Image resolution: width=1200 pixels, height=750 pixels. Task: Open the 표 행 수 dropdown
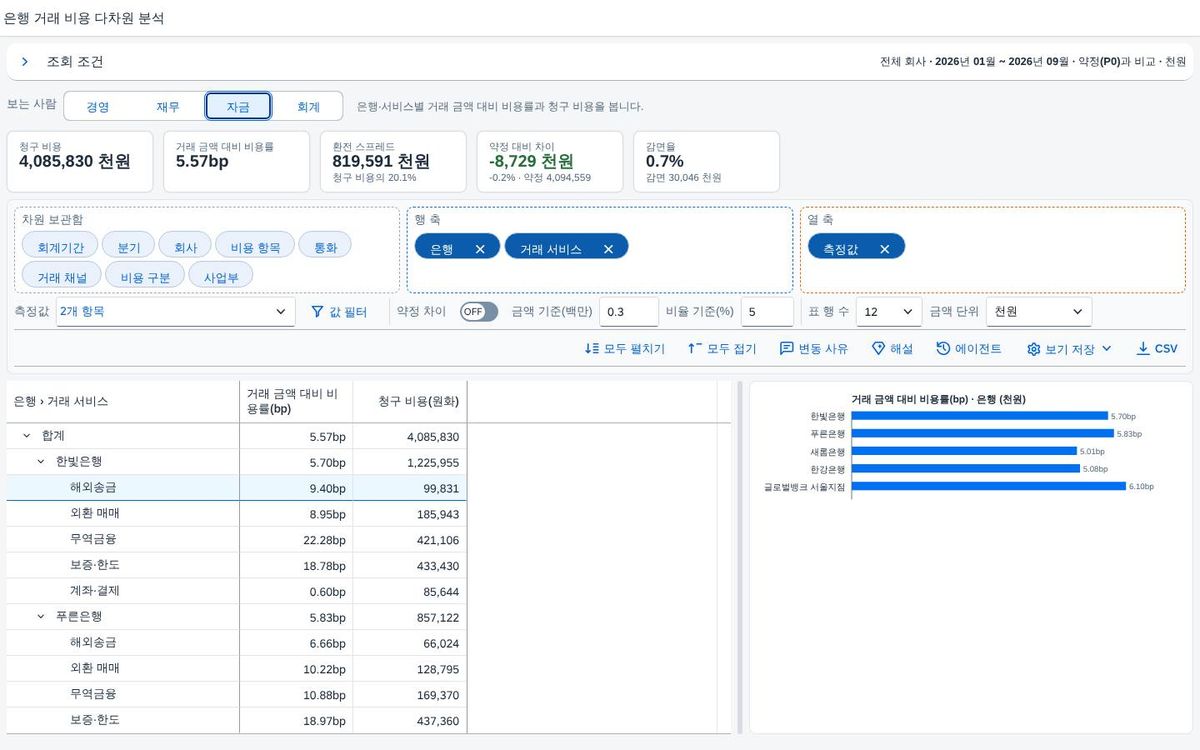point(889,312)
